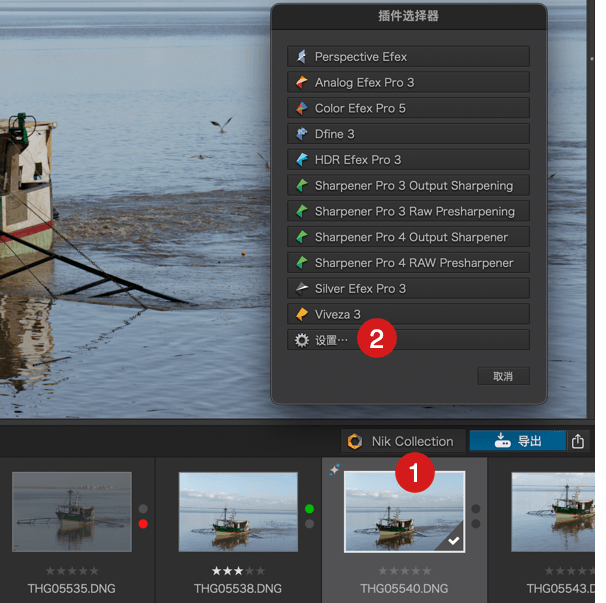The height and width of the screenshot is (603, 606).
Task: Select Color Efex Pro 5 entry
Action: (x=408, y=108)
